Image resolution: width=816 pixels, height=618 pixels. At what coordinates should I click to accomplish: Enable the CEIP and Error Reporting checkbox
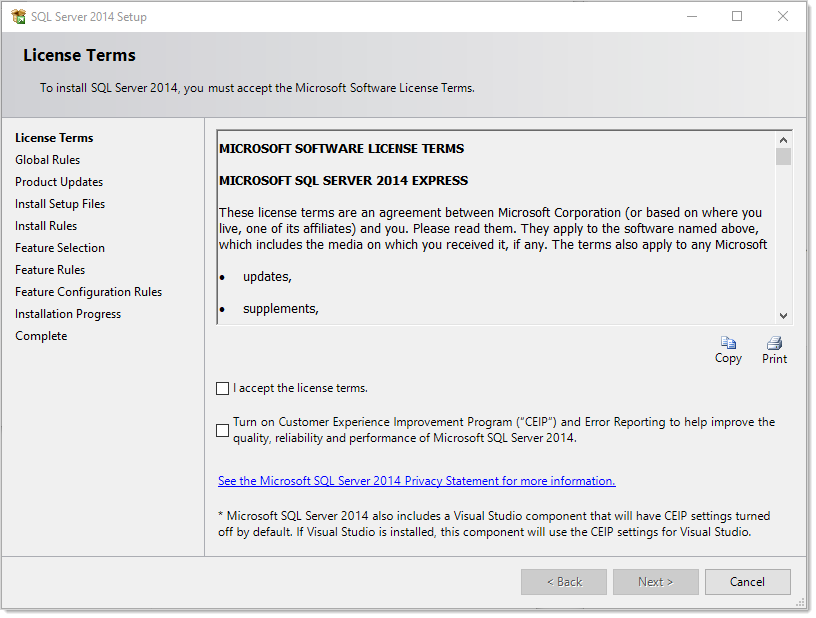222,430
